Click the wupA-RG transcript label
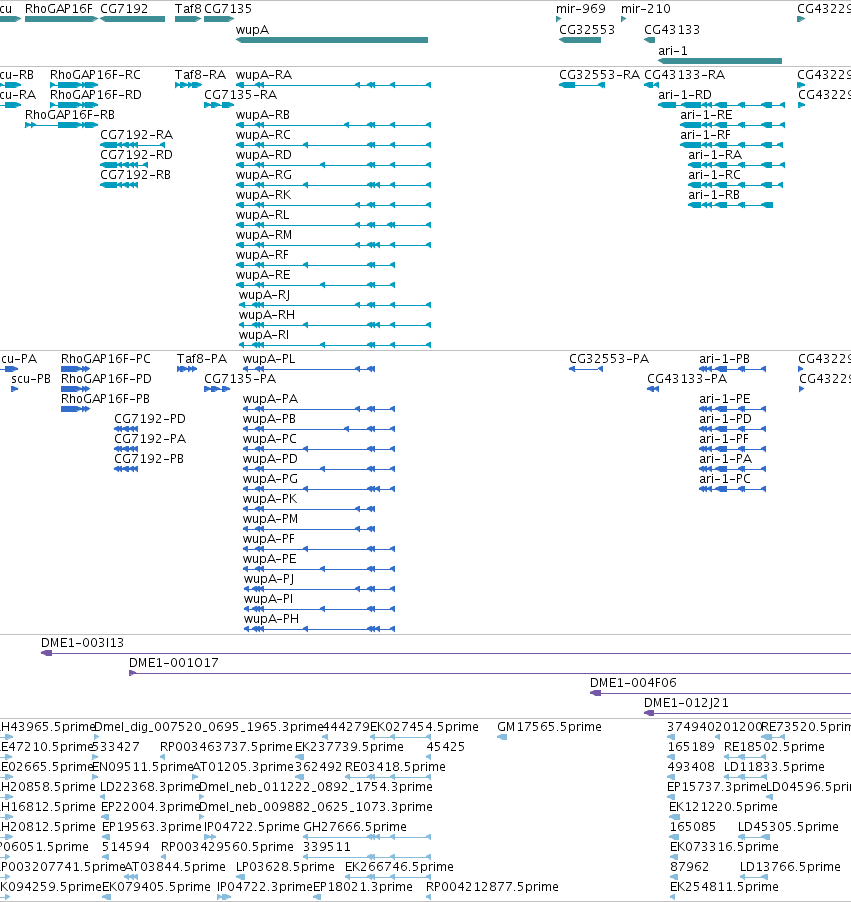The width and height of the screenshot is (851, 902). pos(264,174)
